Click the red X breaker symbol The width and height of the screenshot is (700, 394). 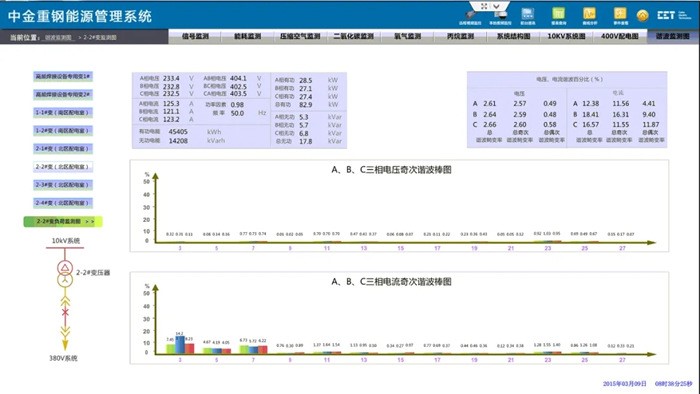pyautogui.click(x=65, y=312)
